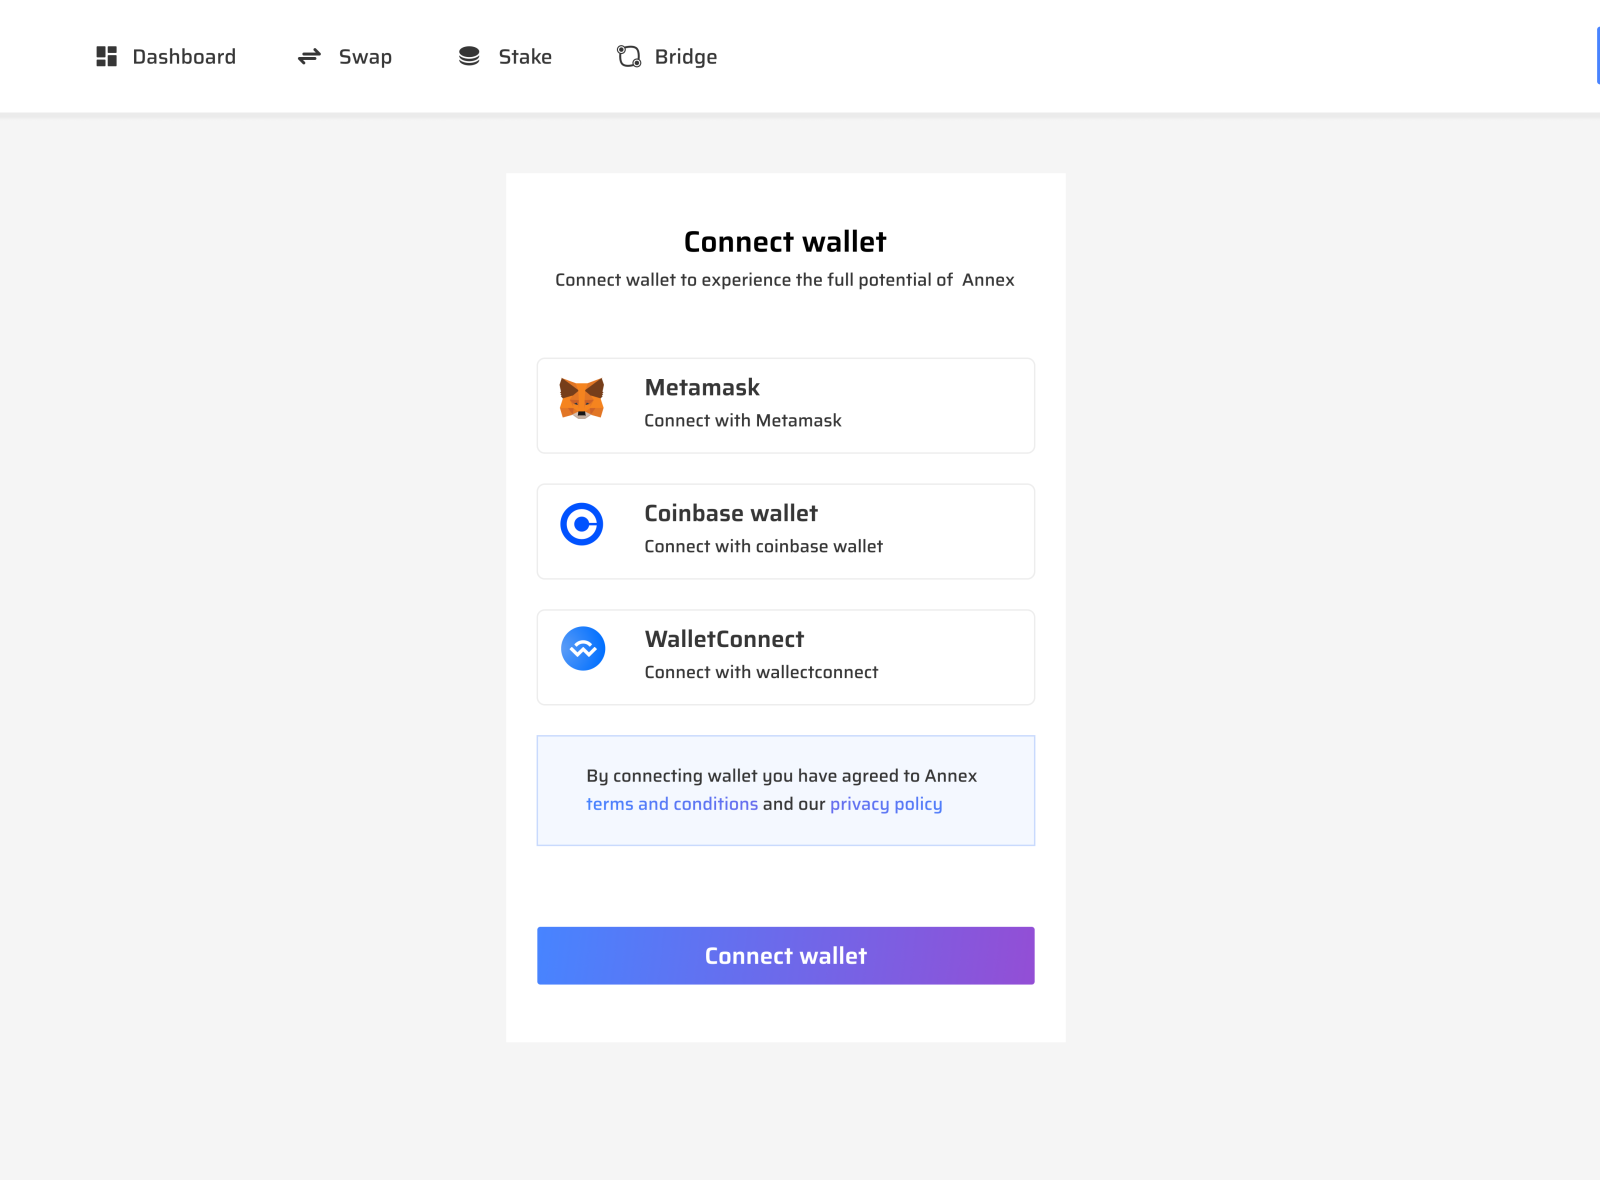Click the agreement notice box
The image size is (1600, 1180).
[785, 790]
